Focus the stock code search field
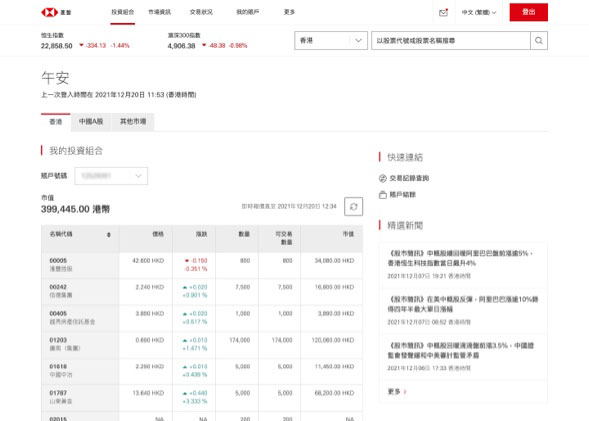This screenshot has height=421, width=589. (x=451, y=41)
